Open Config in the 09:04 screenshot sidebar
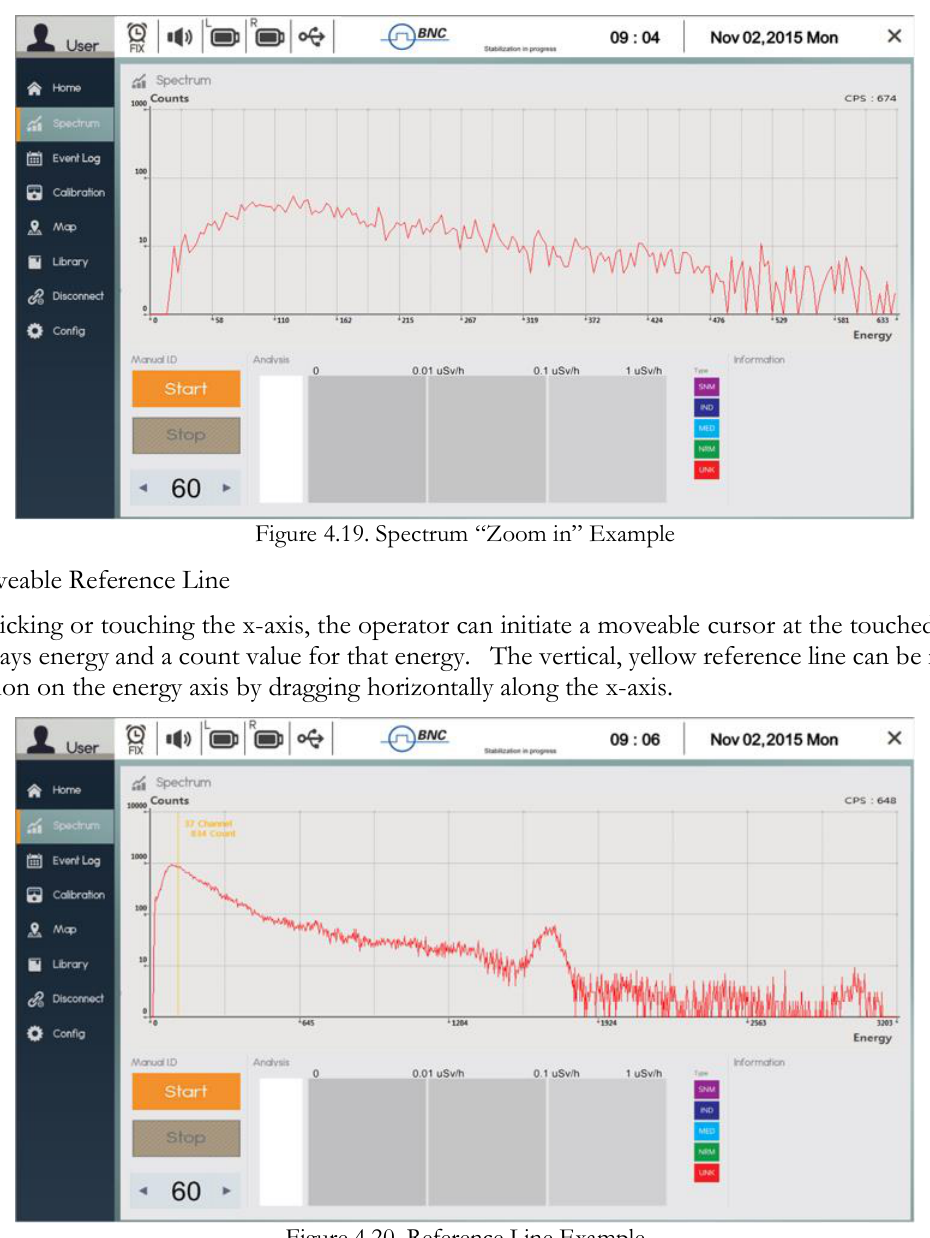 click(x=65, y=331)
